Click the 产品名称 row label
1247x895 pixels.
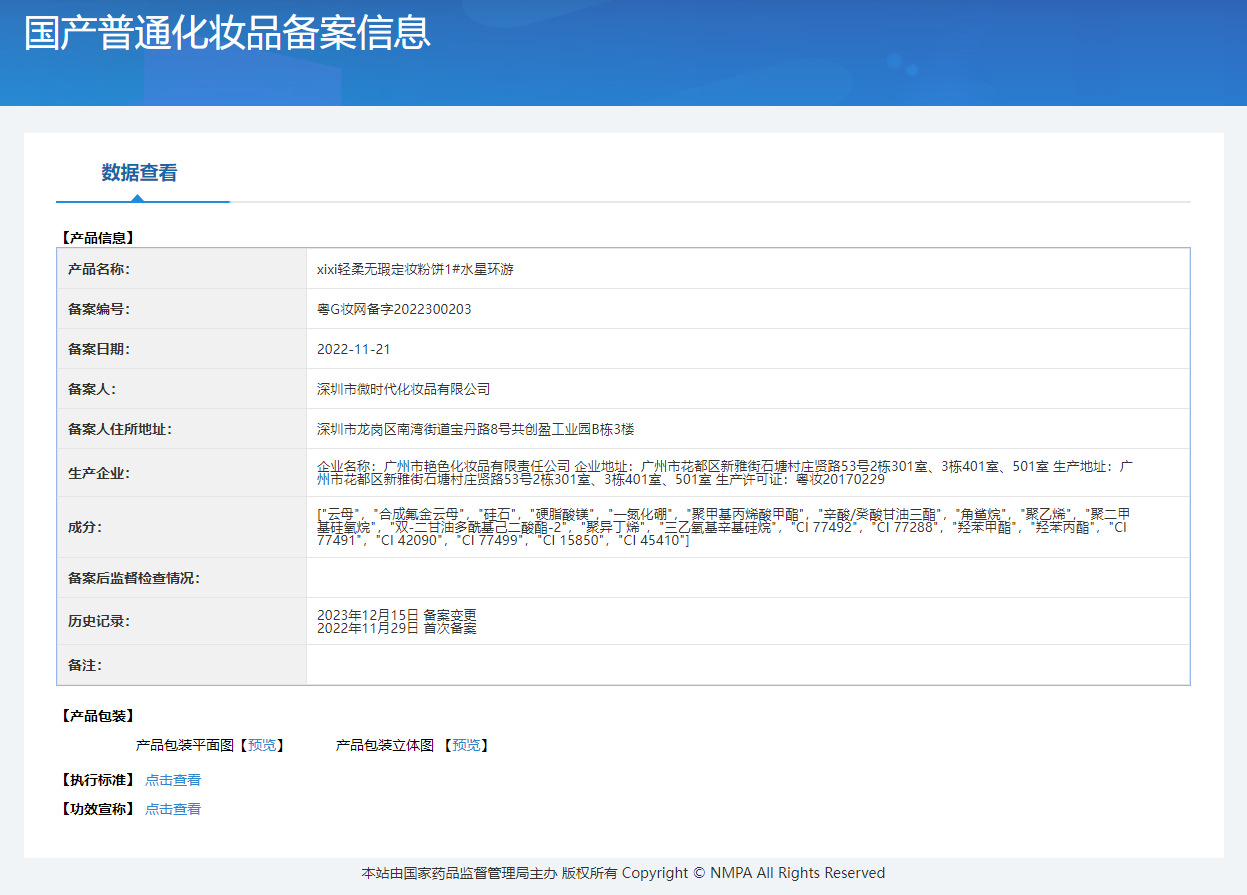[99, 270]
